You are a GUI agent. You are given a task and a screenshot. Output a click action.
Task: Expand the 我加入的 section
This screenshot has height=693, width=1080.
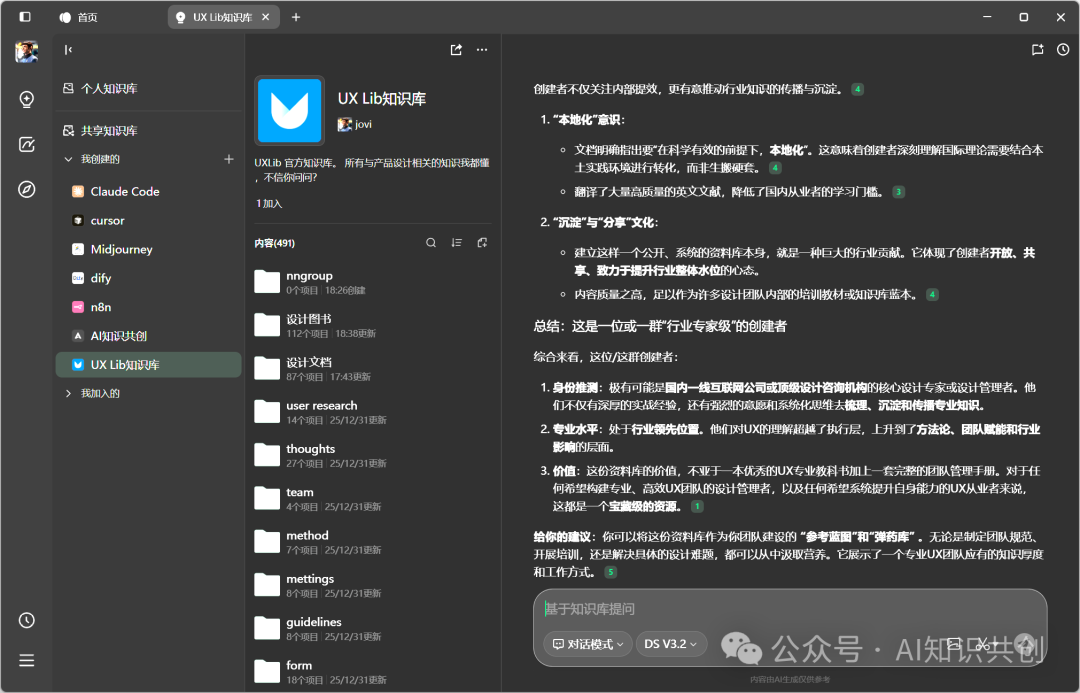tap(68, 393)
